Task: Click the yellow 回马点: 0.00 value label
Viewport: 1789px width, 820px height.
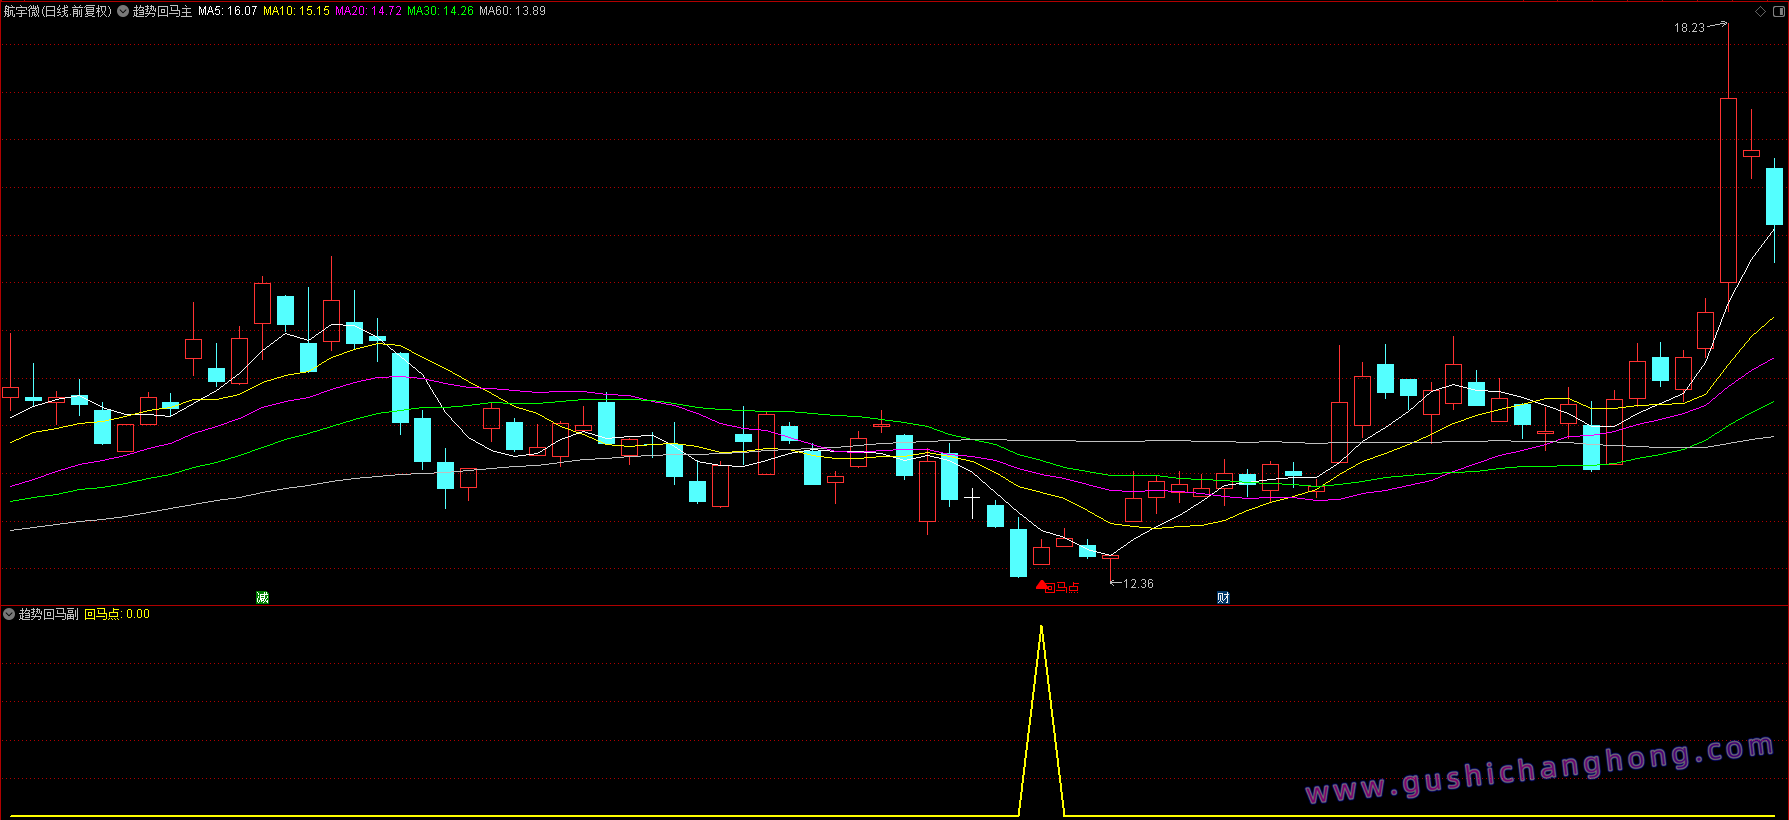Action: click(x=117, y=614)
